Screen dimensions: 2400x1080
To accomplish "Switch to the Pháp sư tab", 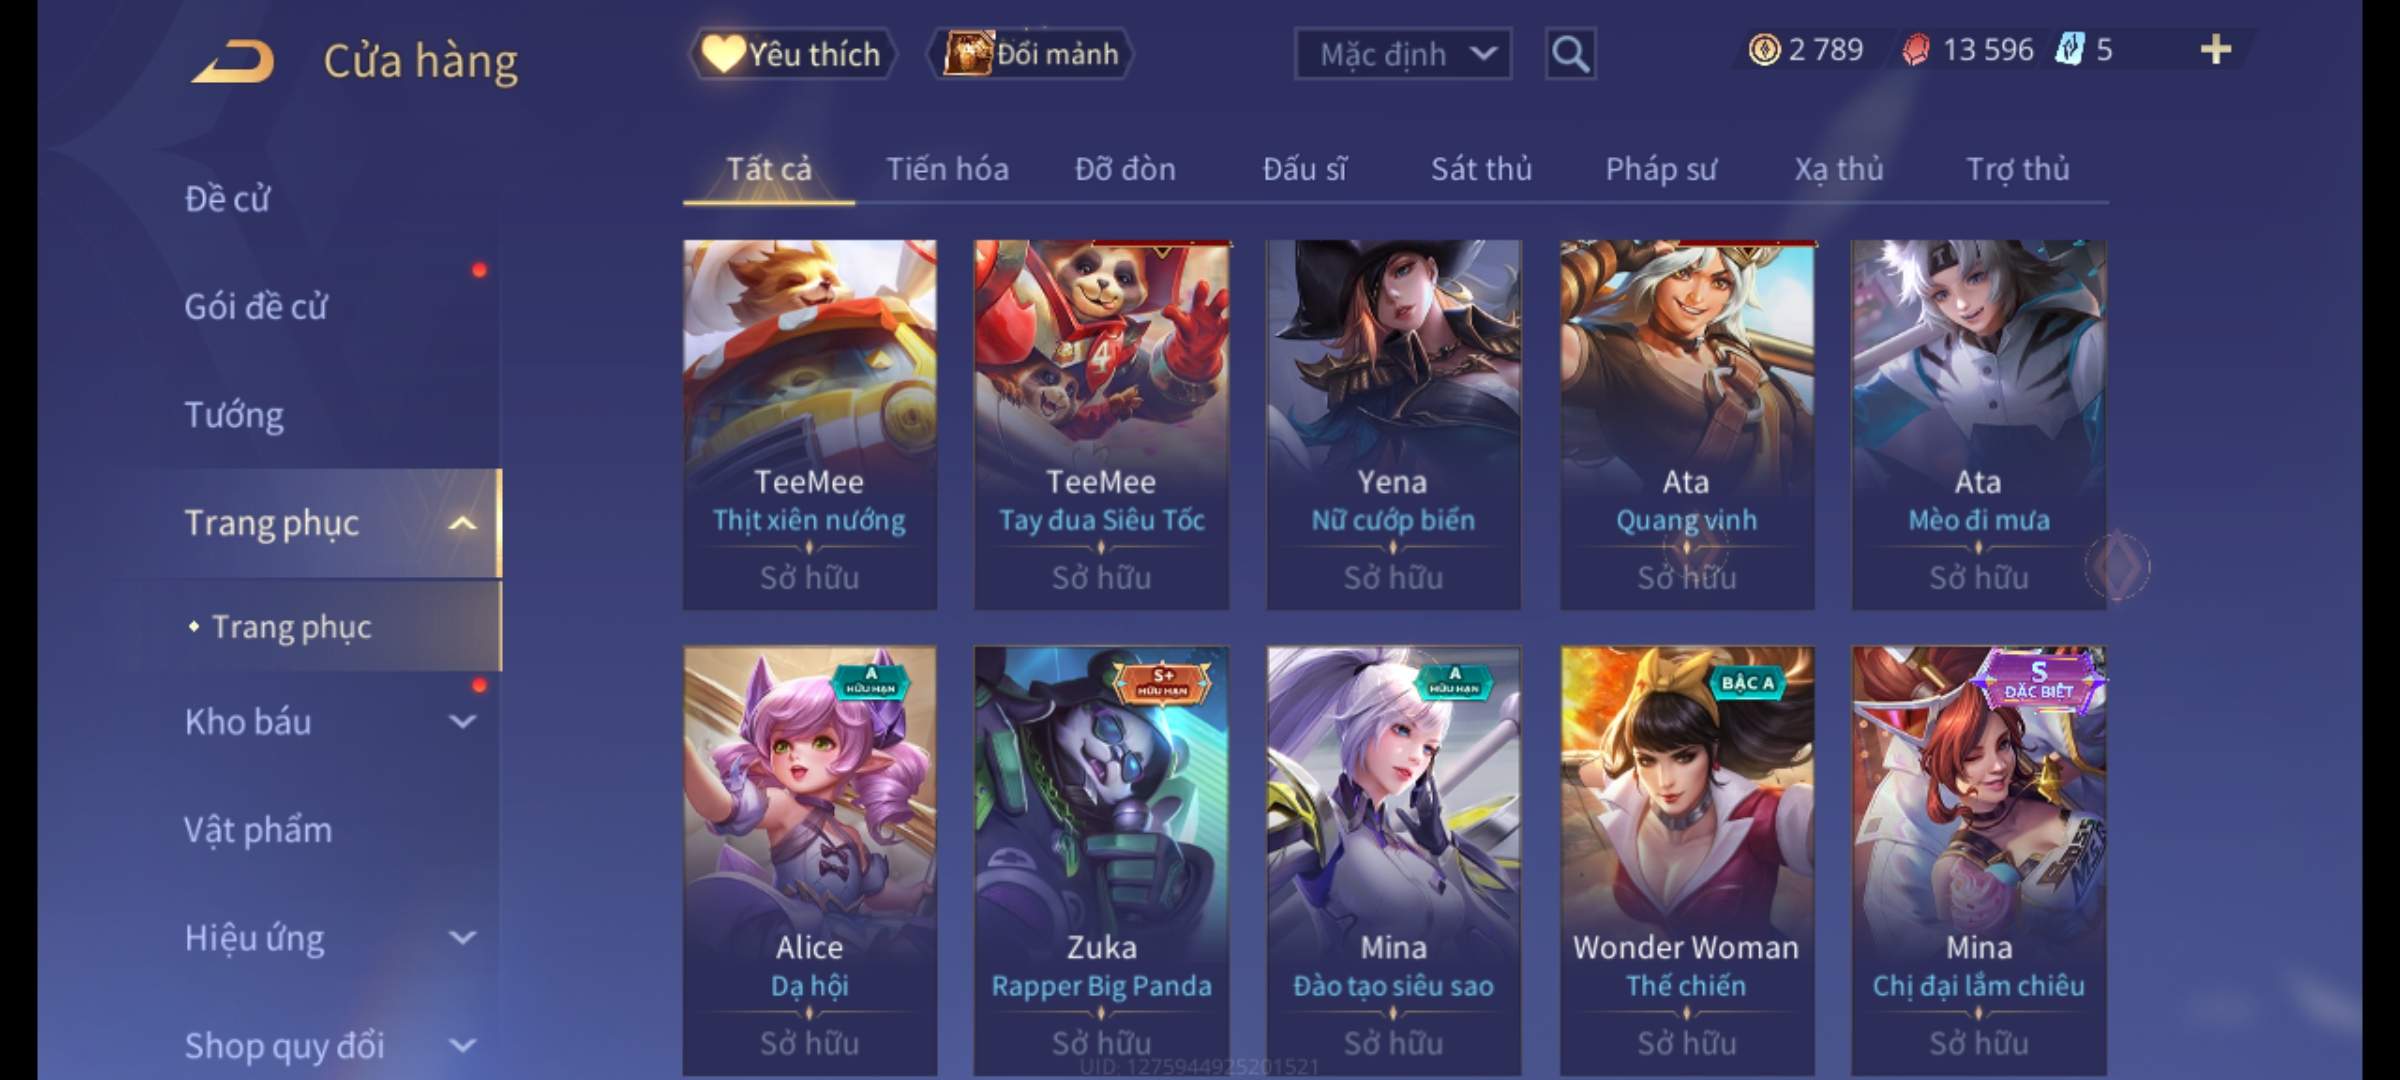I will point(1661,170).
